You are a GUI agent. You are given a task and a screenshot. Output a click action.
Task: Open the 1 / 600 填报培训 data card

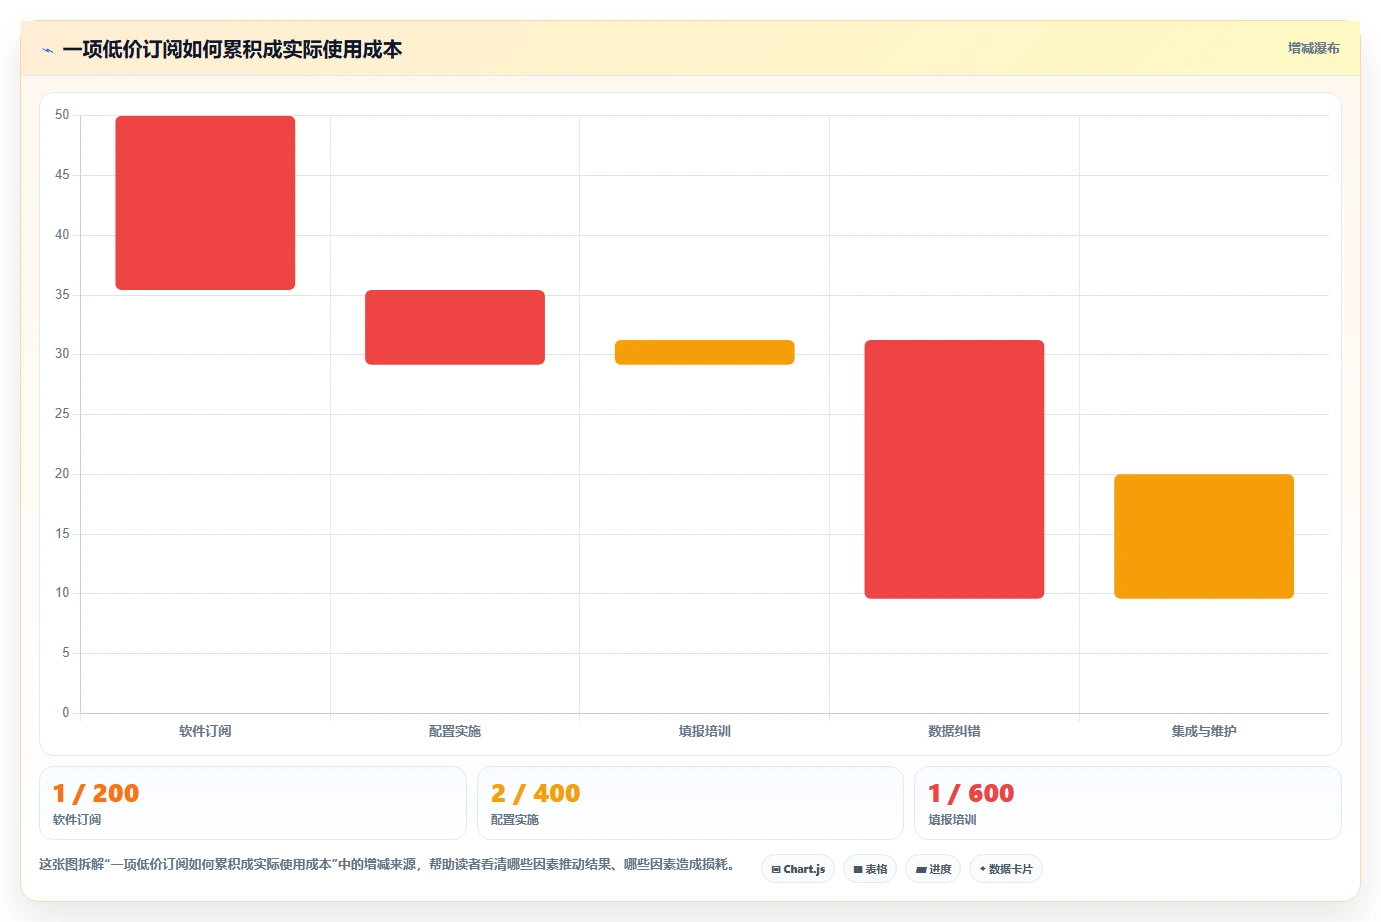pyautogui.click(x=1128, y=803)
